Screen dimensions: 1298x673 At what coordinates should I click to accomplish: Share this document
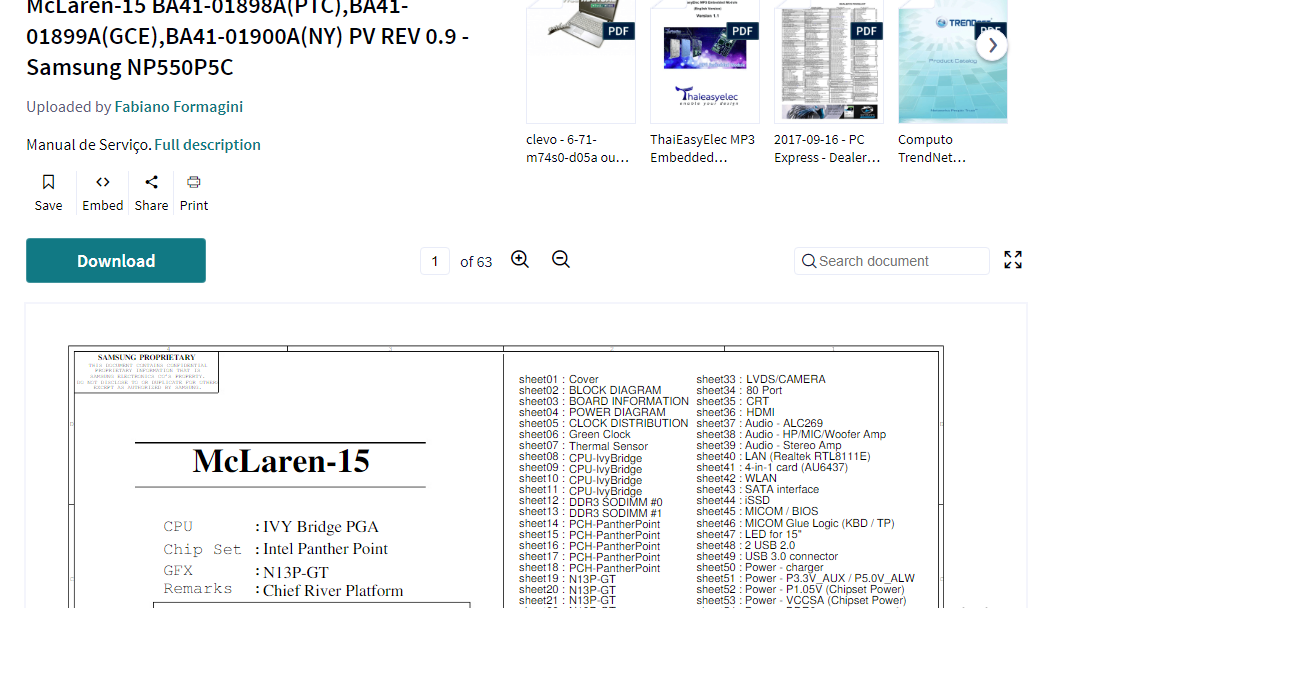point(151,193)
